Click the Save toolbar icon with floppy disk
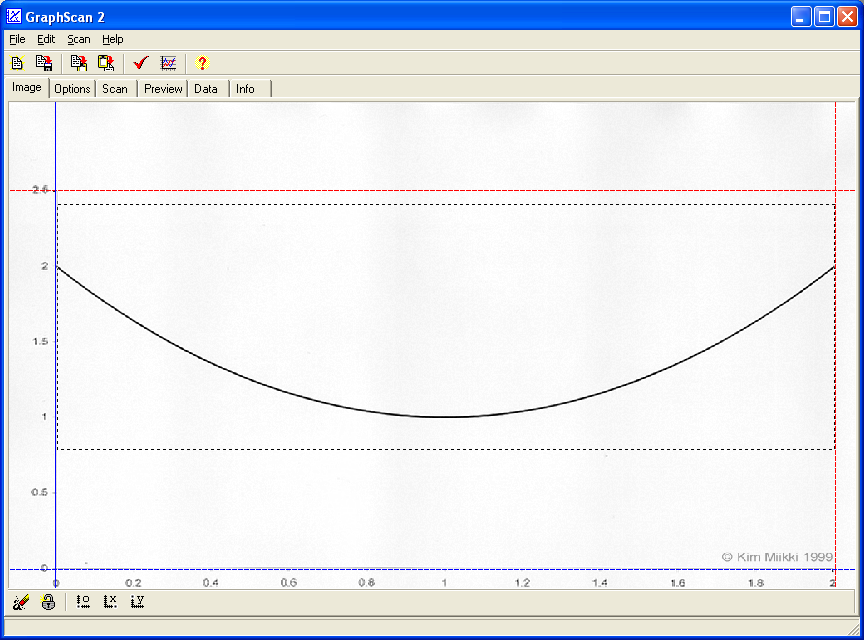The height and width of the screenshot is (640, 864). point(44,63)
